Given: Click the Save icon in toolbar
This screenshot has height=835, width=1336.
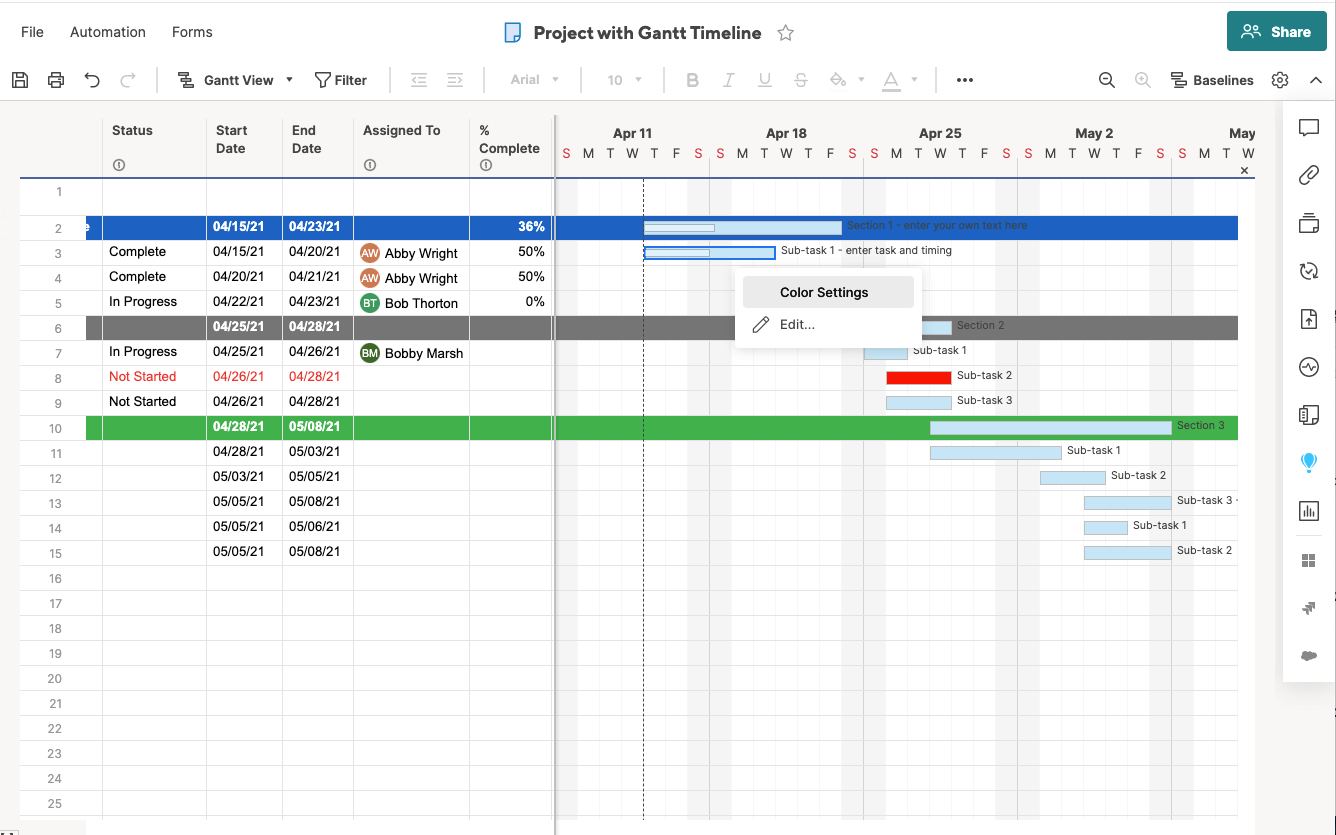Looking at the screenshot, I should pyautogui.click(x=20, y=80).
